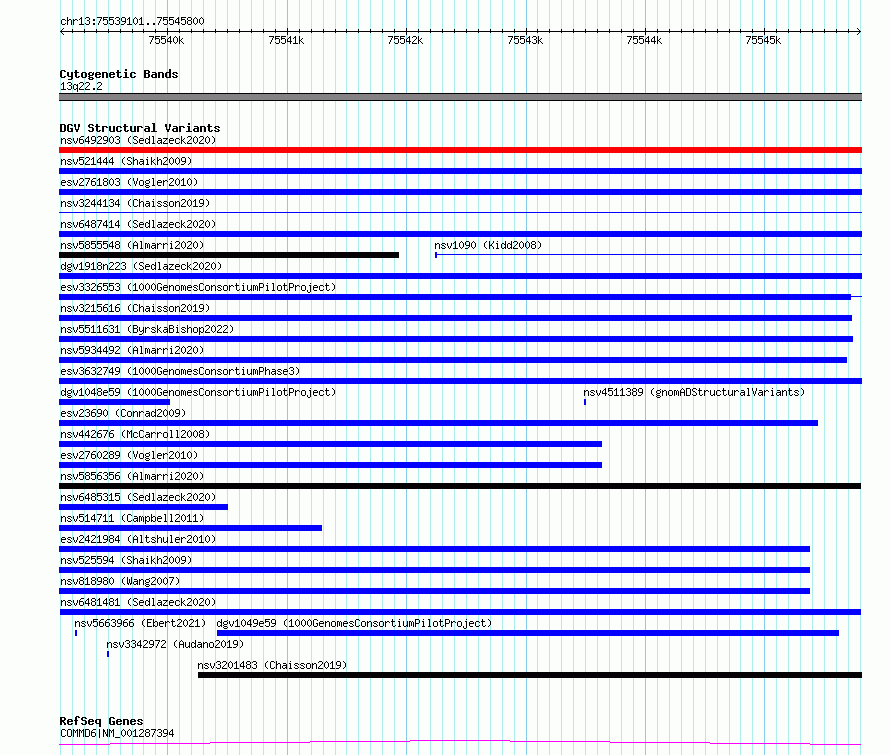The width and height of the screenshot is (890, 755).
Task: Select esv2421984 (Altshuler2010) label
Action: tap(138, 539)
